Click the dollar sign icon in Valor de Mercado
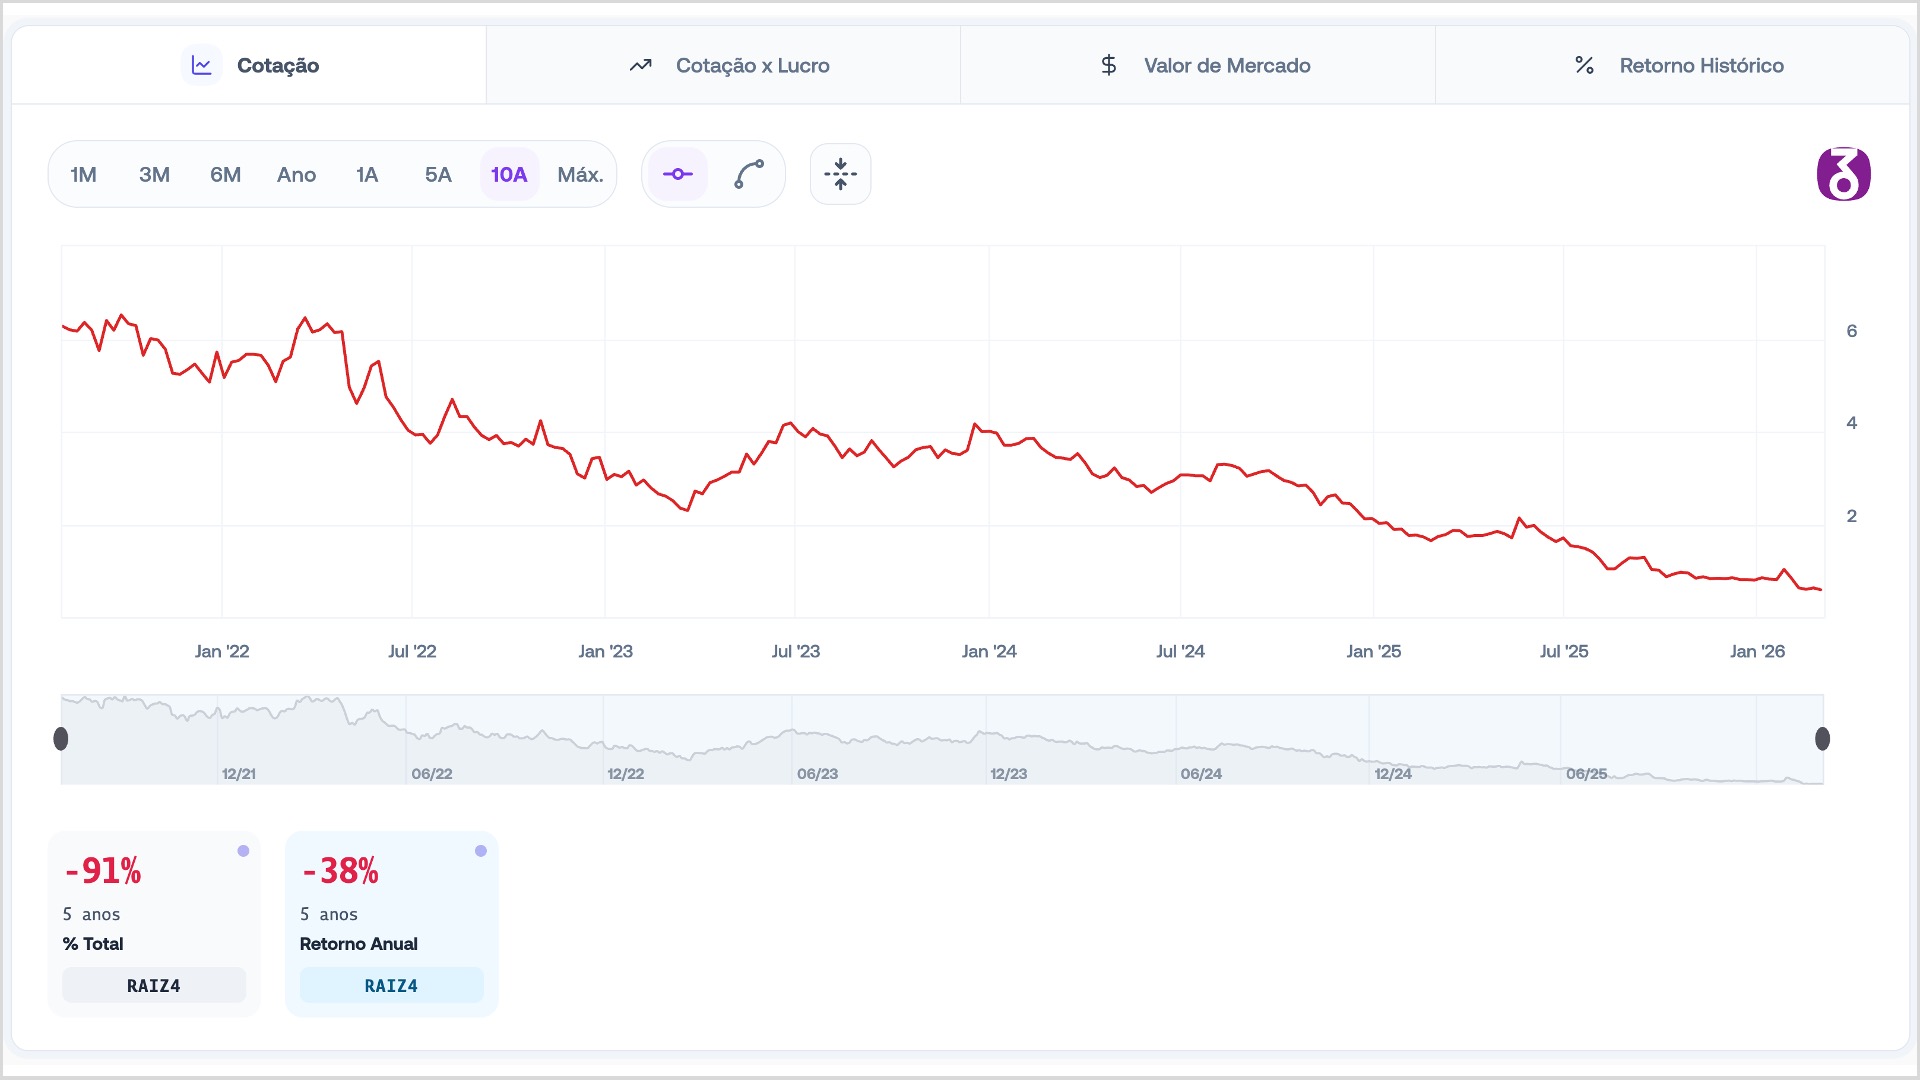The height and width of the screenshot is (1080, 1920). (1108, 65)
